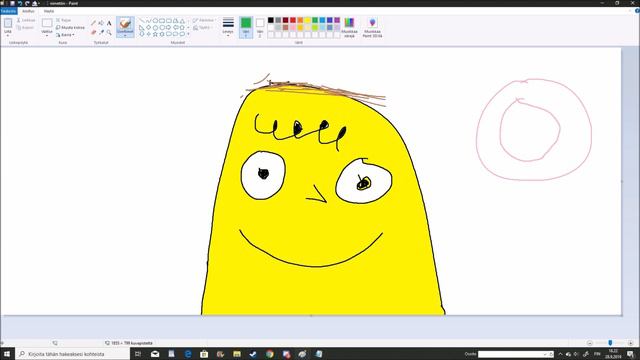640x360 pixels.
Task: Select the Fill with color bucket tool
Action: point(101,23)
